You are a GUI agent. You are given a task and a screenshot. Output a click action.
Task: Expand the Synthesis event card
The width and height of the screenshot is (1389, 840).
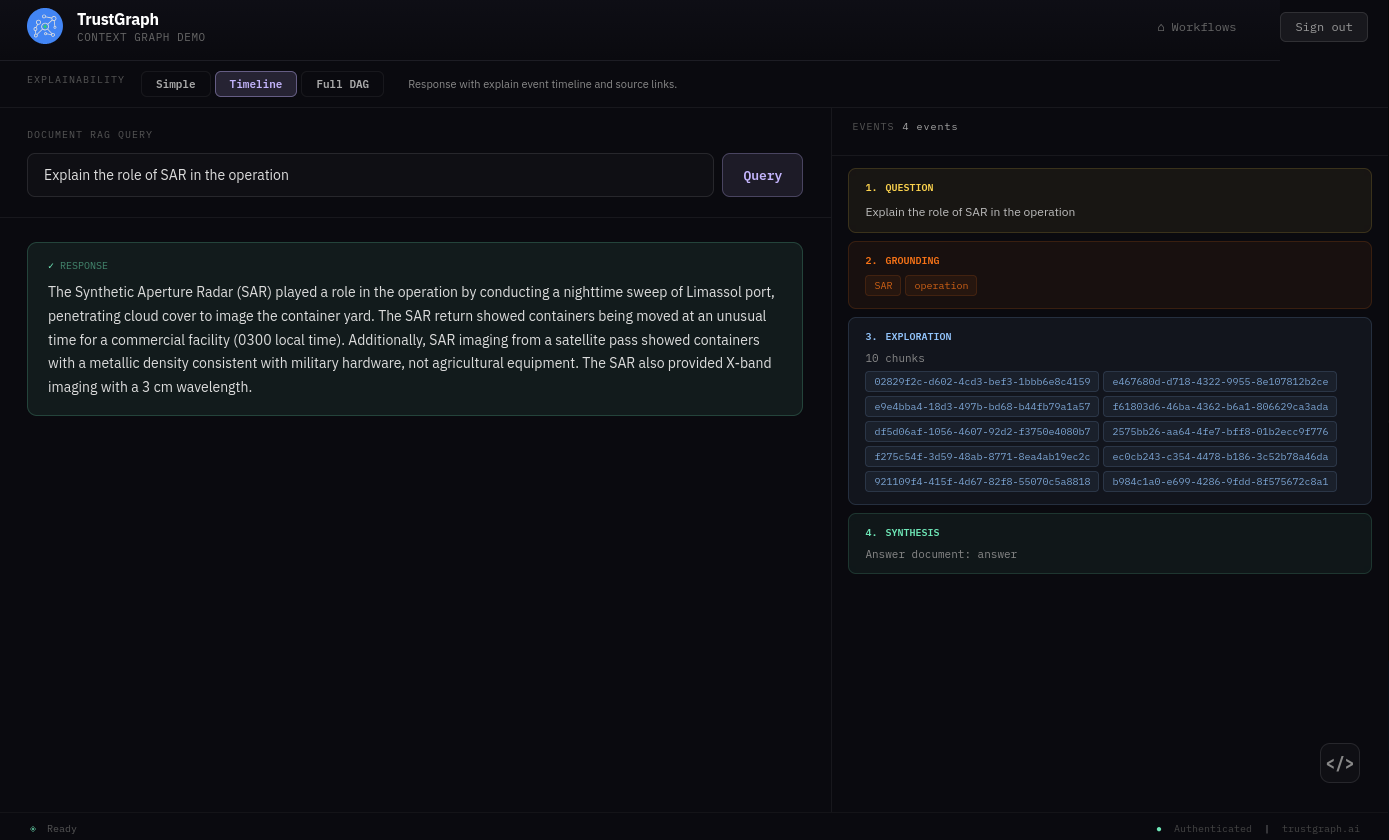pyautogui.click(x=1110, y=543)
